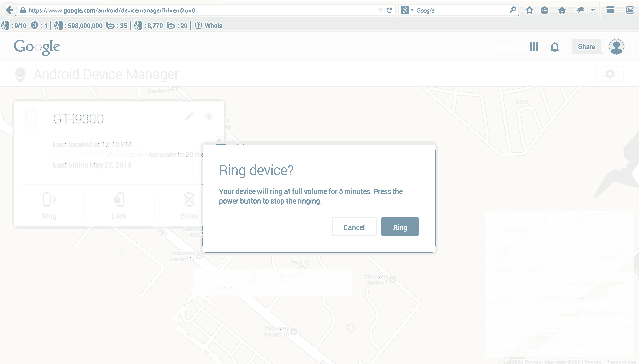This screenshot has width=639, height=364.
Task: Click the SEO bar index icon showing 598,000,000
Action: (x=58, y=26)
